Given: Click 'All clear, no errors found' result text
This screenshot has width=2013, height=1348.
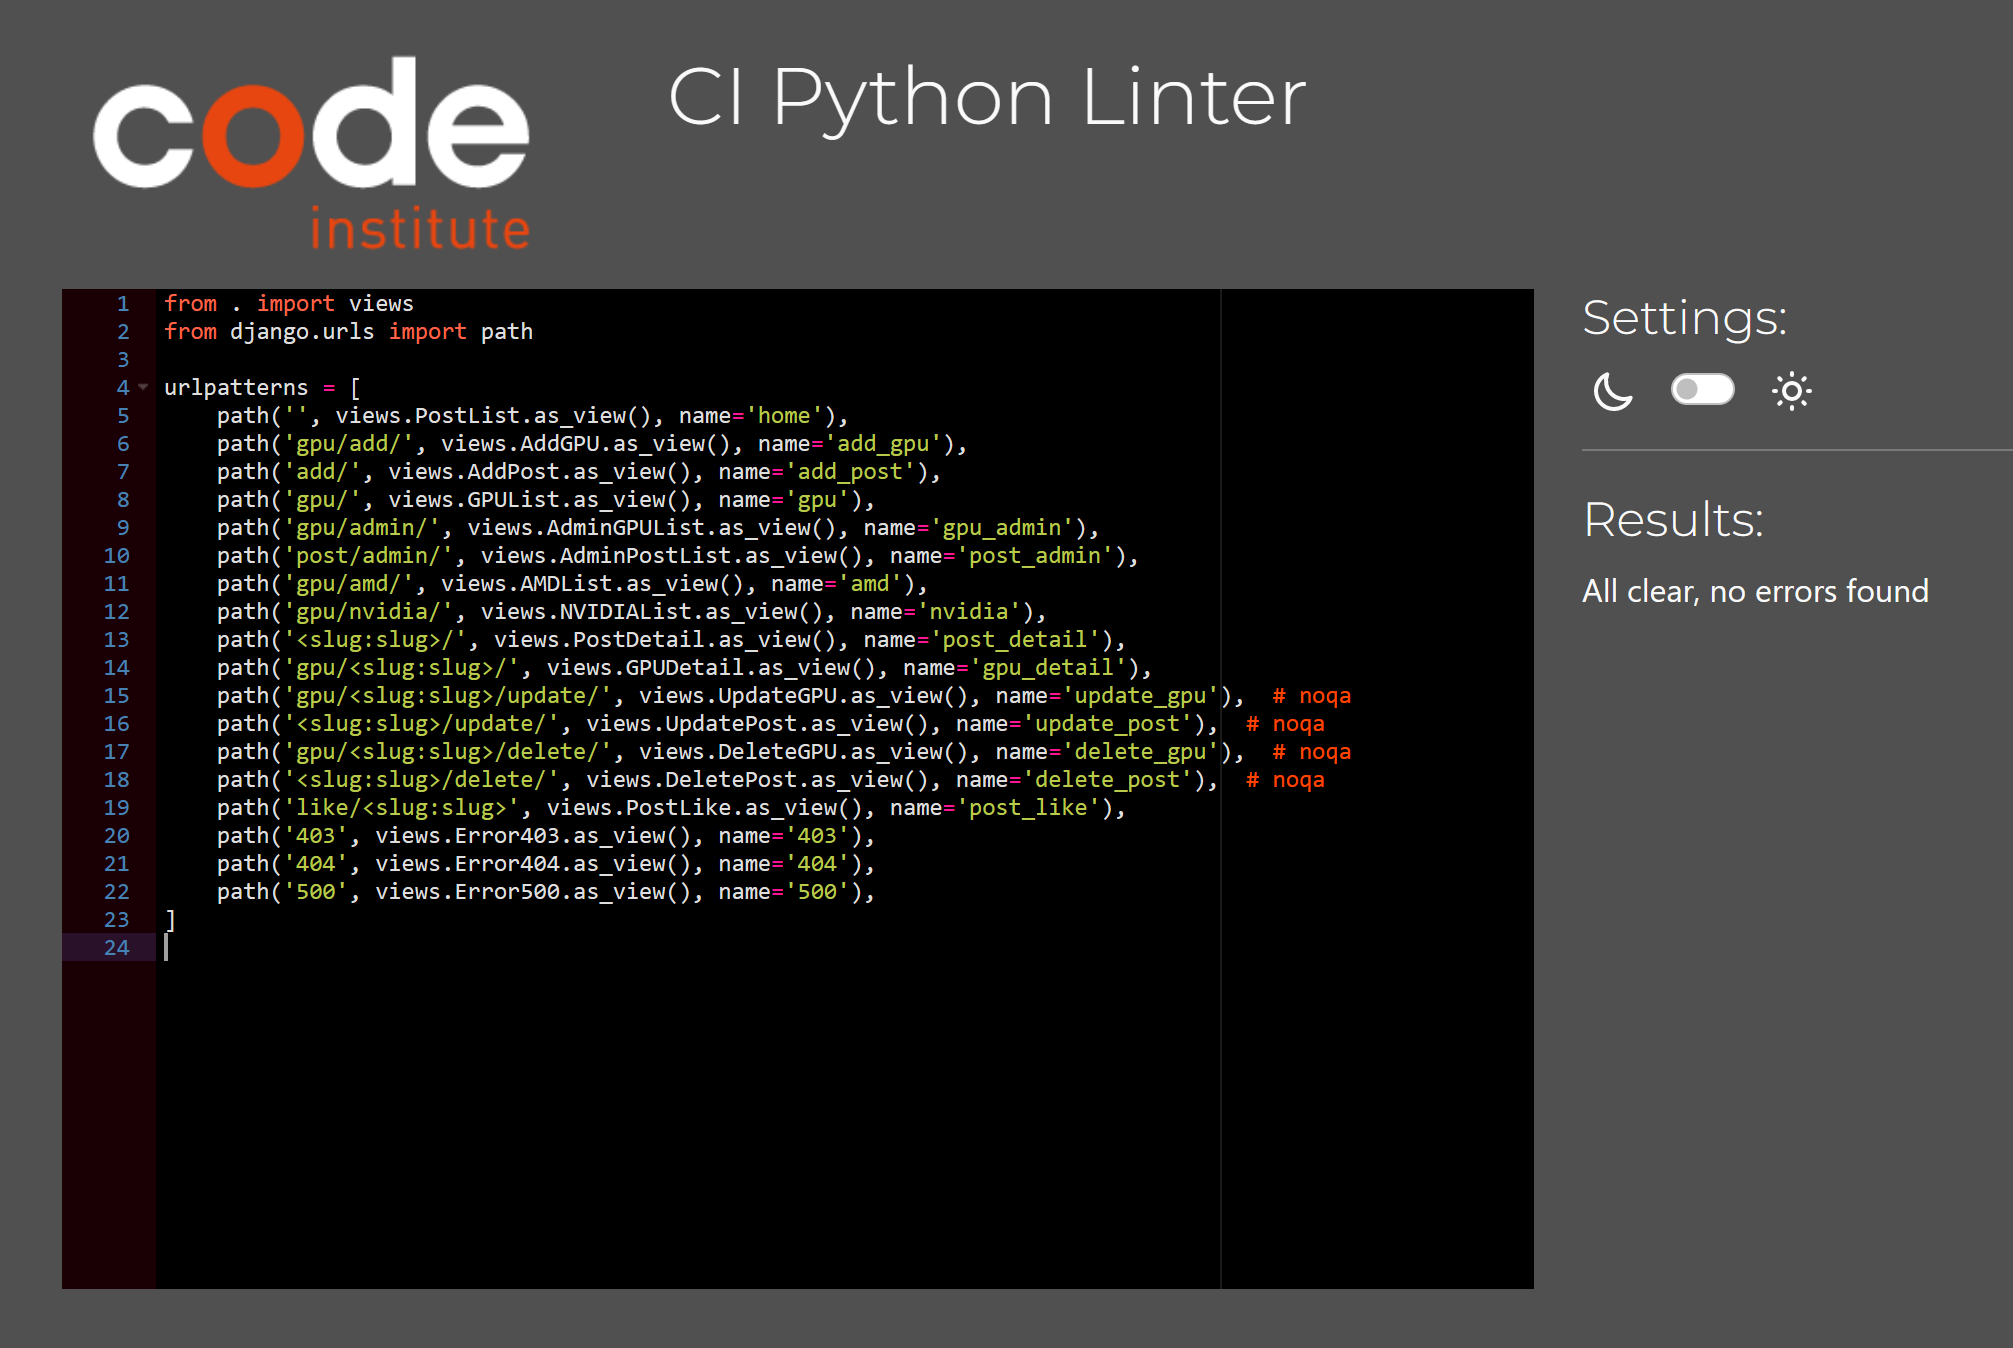Looking at the screenshot, I should (x=1755, y=591).
